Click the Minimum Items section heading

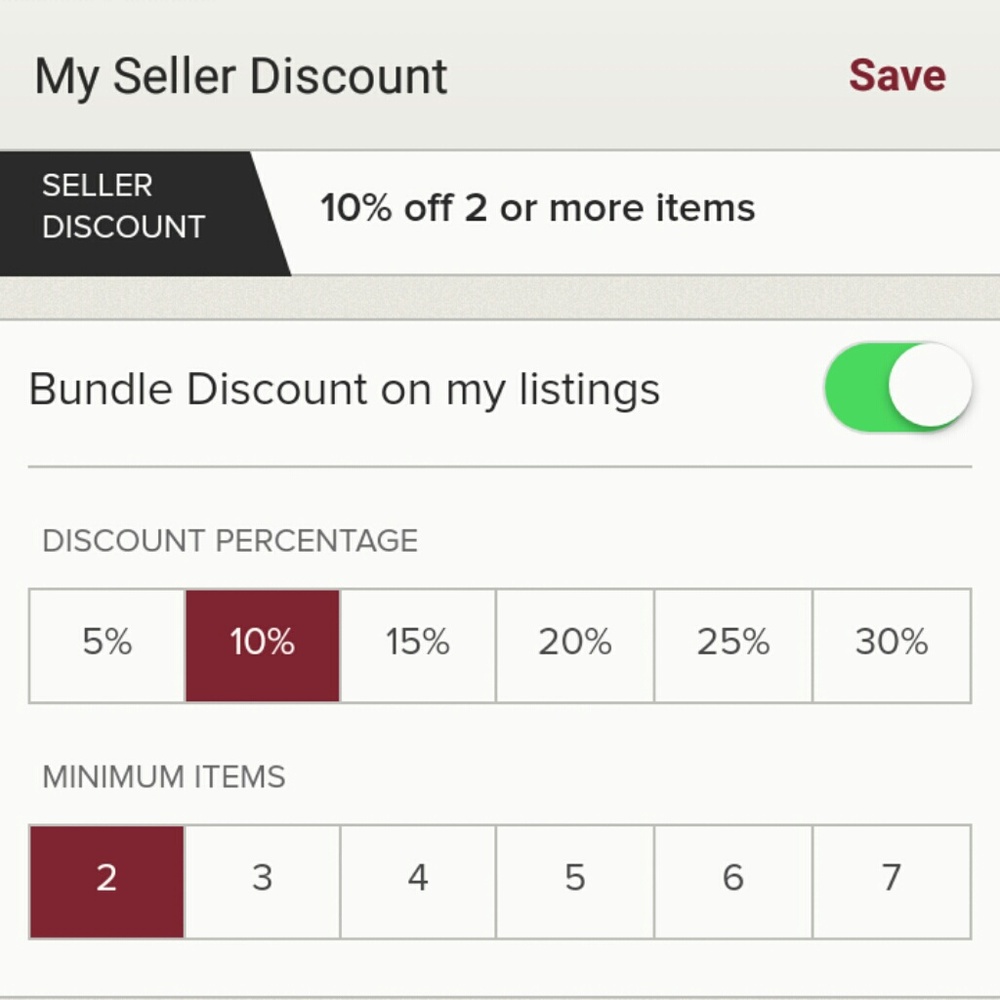(x=163, y=777)
